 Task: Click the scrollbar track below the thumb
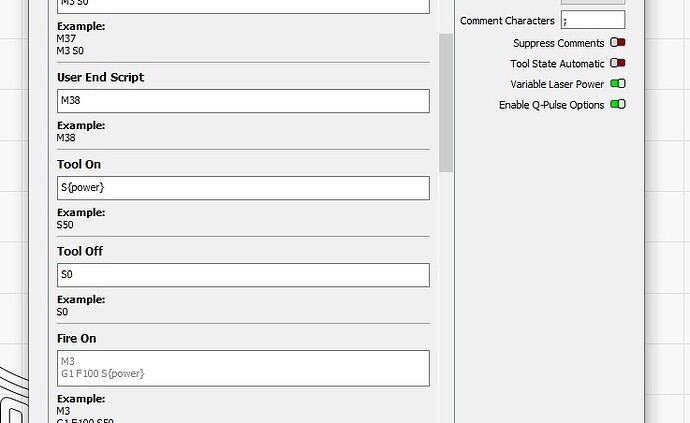click(x=446, y=300)
